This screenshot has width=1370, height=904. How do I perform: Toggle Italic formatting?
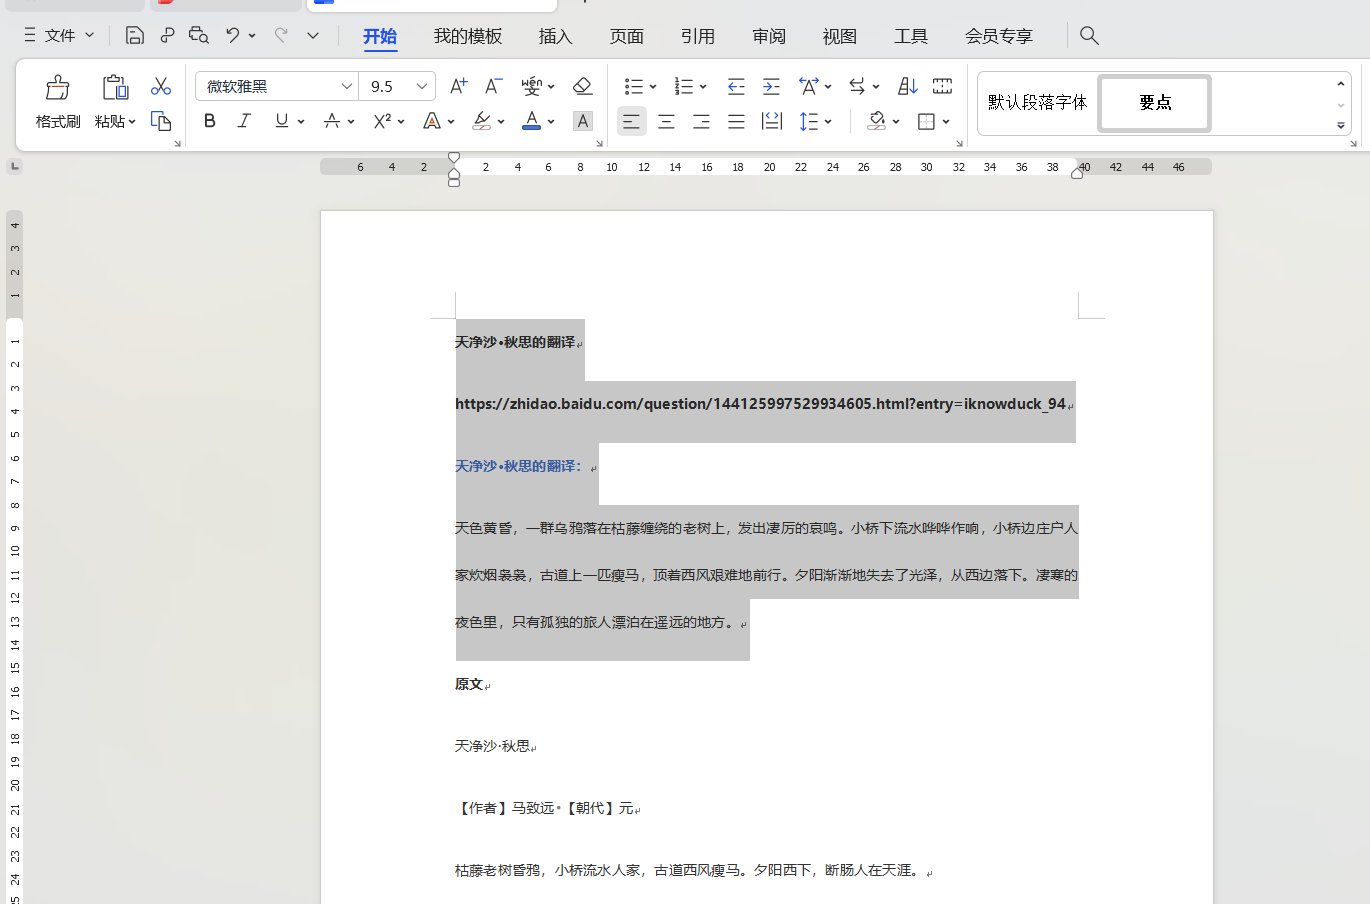pos(244,121)
